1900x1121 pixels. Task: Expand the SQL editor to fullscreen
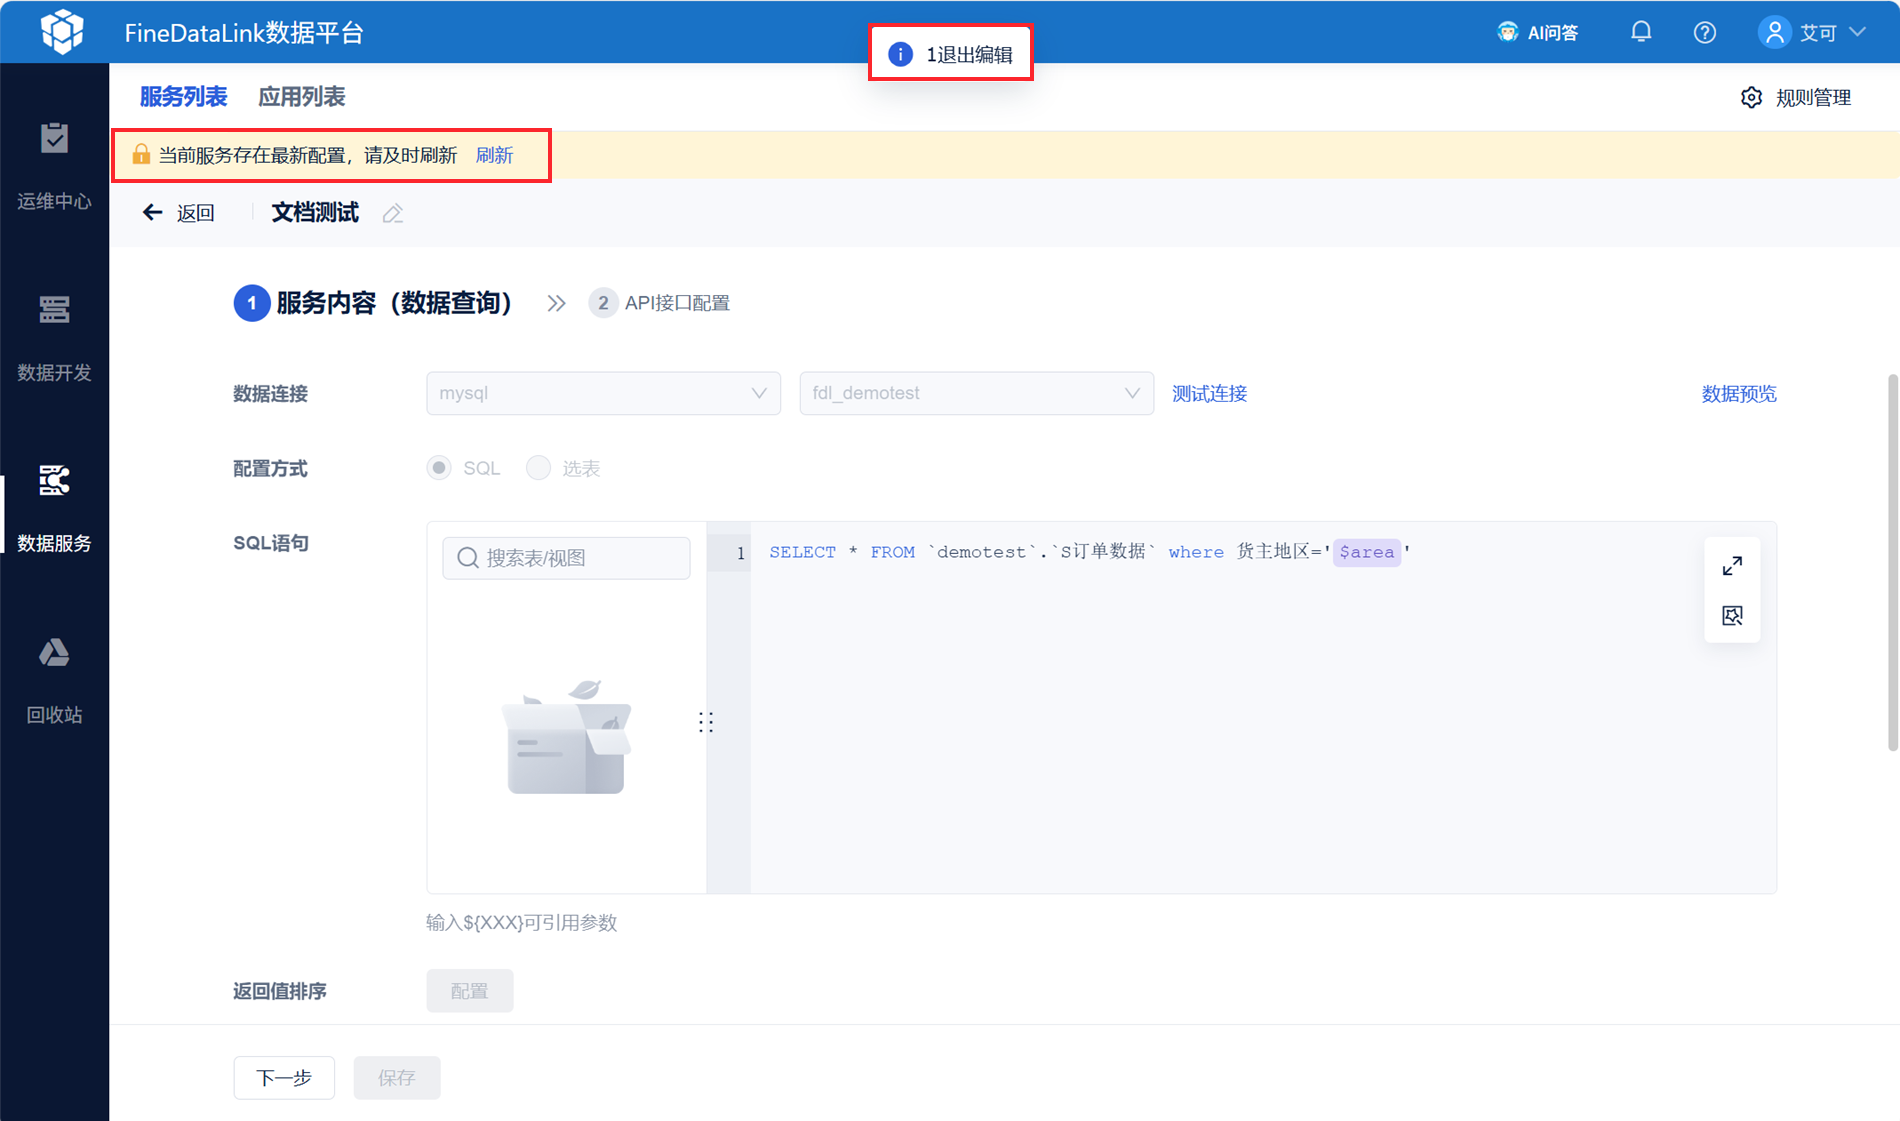(x=1732, y=566)
